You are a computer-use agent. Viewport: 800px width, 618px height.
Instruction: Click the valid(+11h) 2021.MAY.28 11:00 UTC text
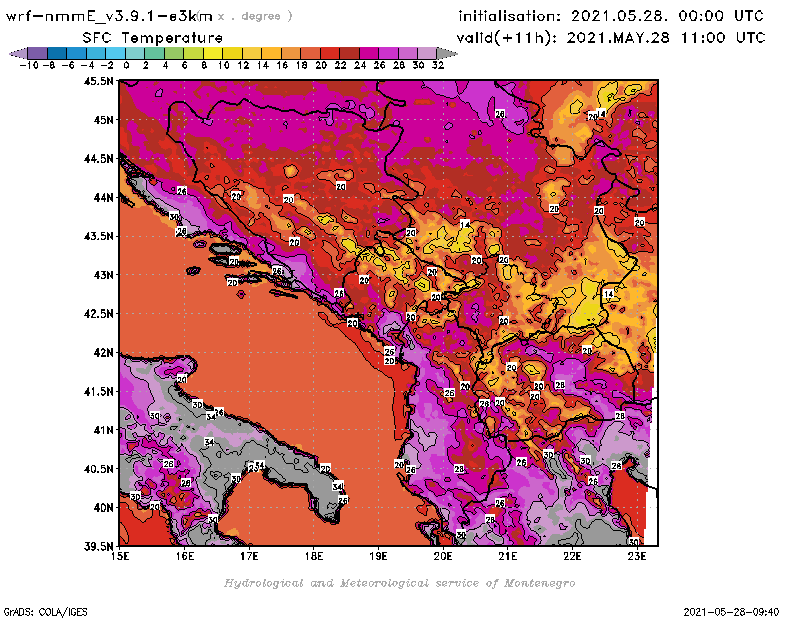coord(611,38)
